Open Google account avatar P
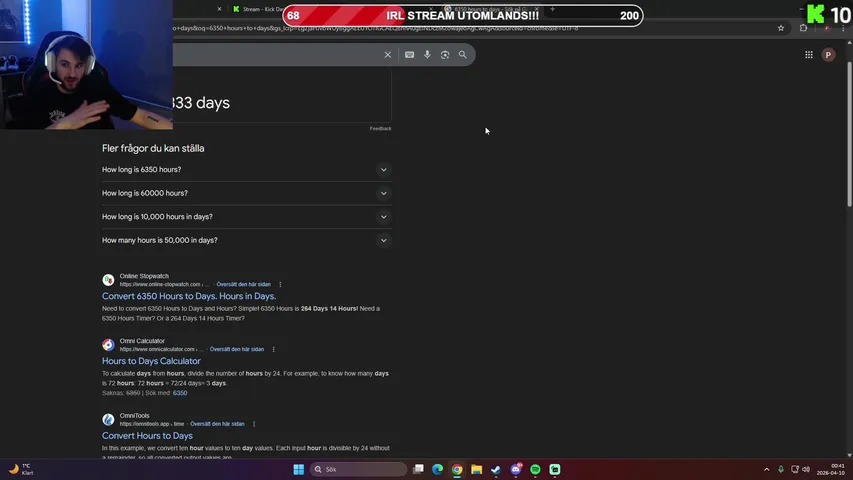The width and height of the screenshot is (853, 480). (x=828, y=54)
